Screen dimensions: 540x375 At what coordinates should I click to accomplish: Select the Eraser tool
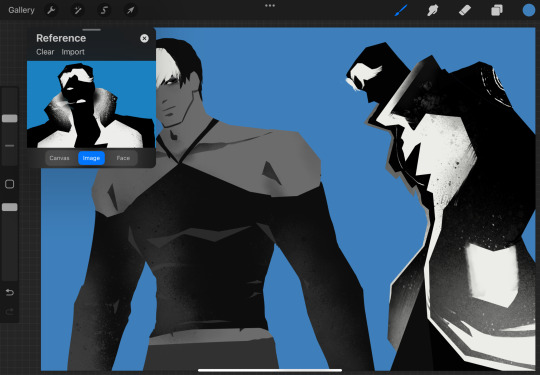[465, 10]
